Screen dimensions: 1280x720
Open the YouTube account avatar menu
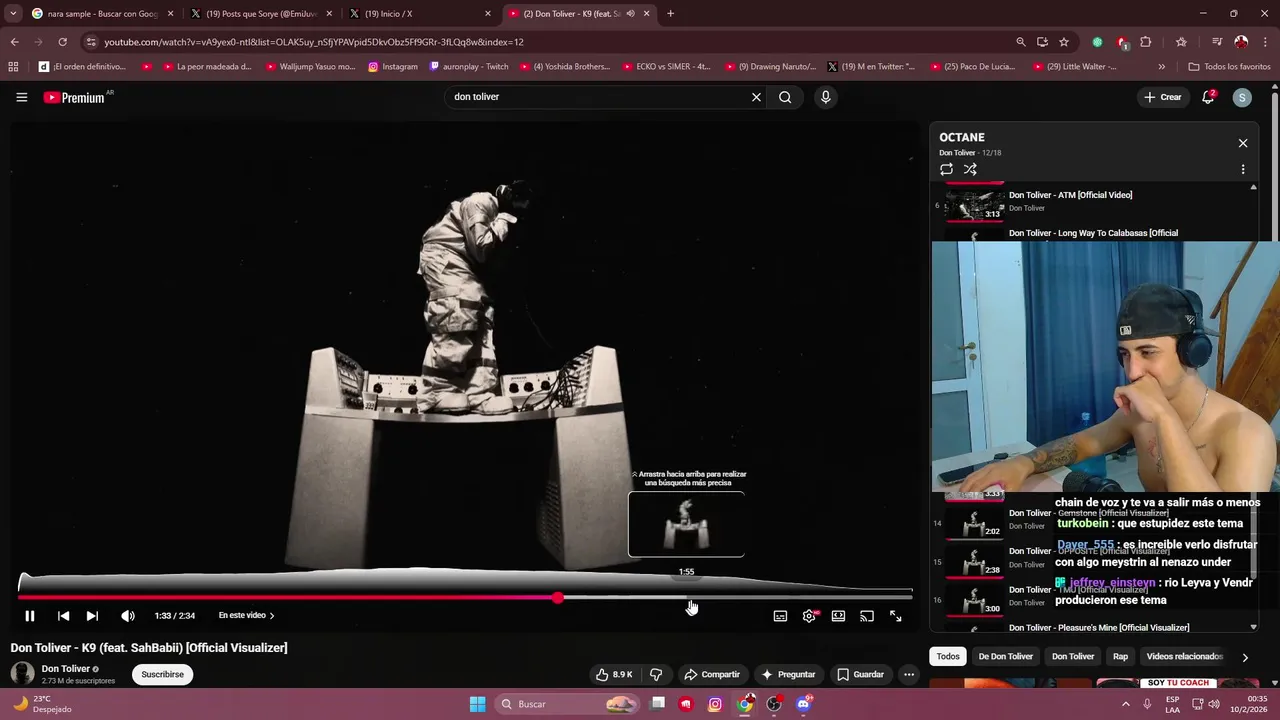[x=1242, y=97]
